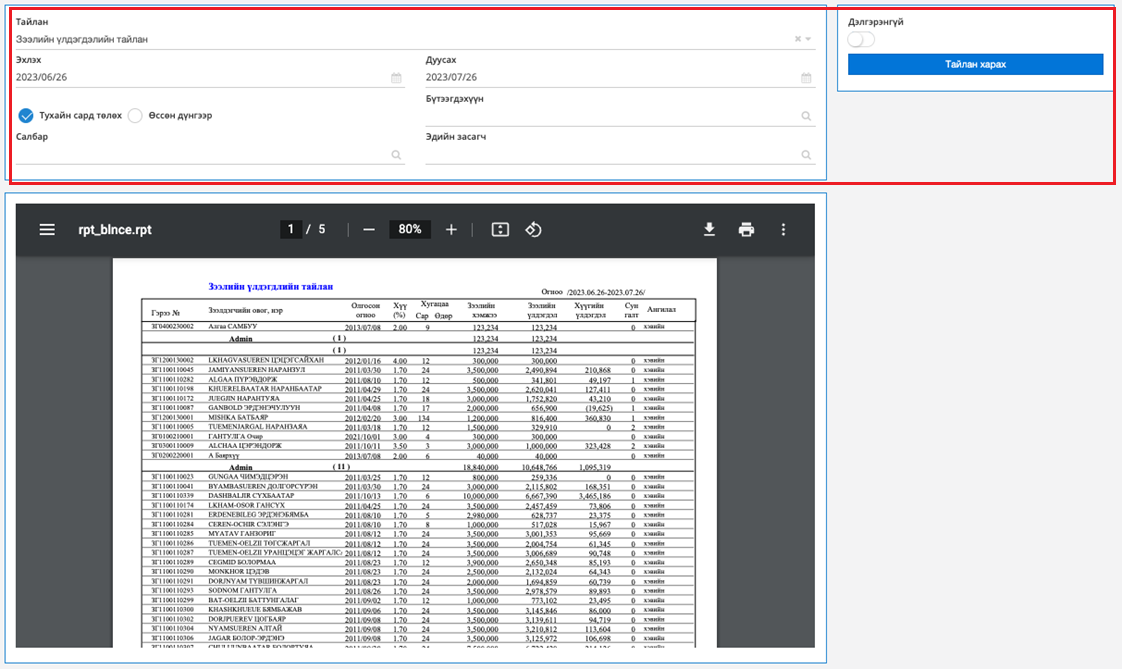Viewport: 1122px width, 669px height.
Task: Expand the Тайлан dropdown arrow
Action: point(809,39)
